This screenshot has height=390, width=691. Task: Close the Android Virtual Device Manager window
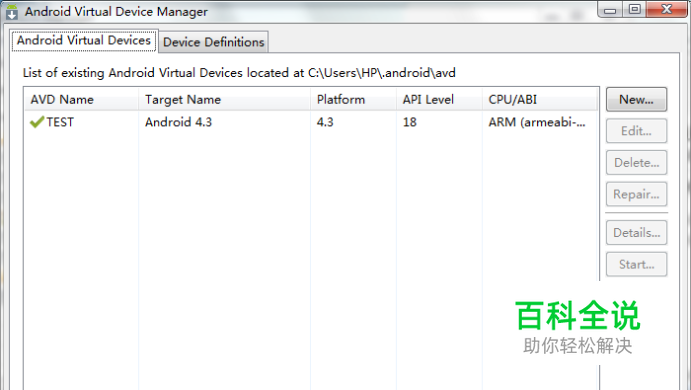click(667, 9)
